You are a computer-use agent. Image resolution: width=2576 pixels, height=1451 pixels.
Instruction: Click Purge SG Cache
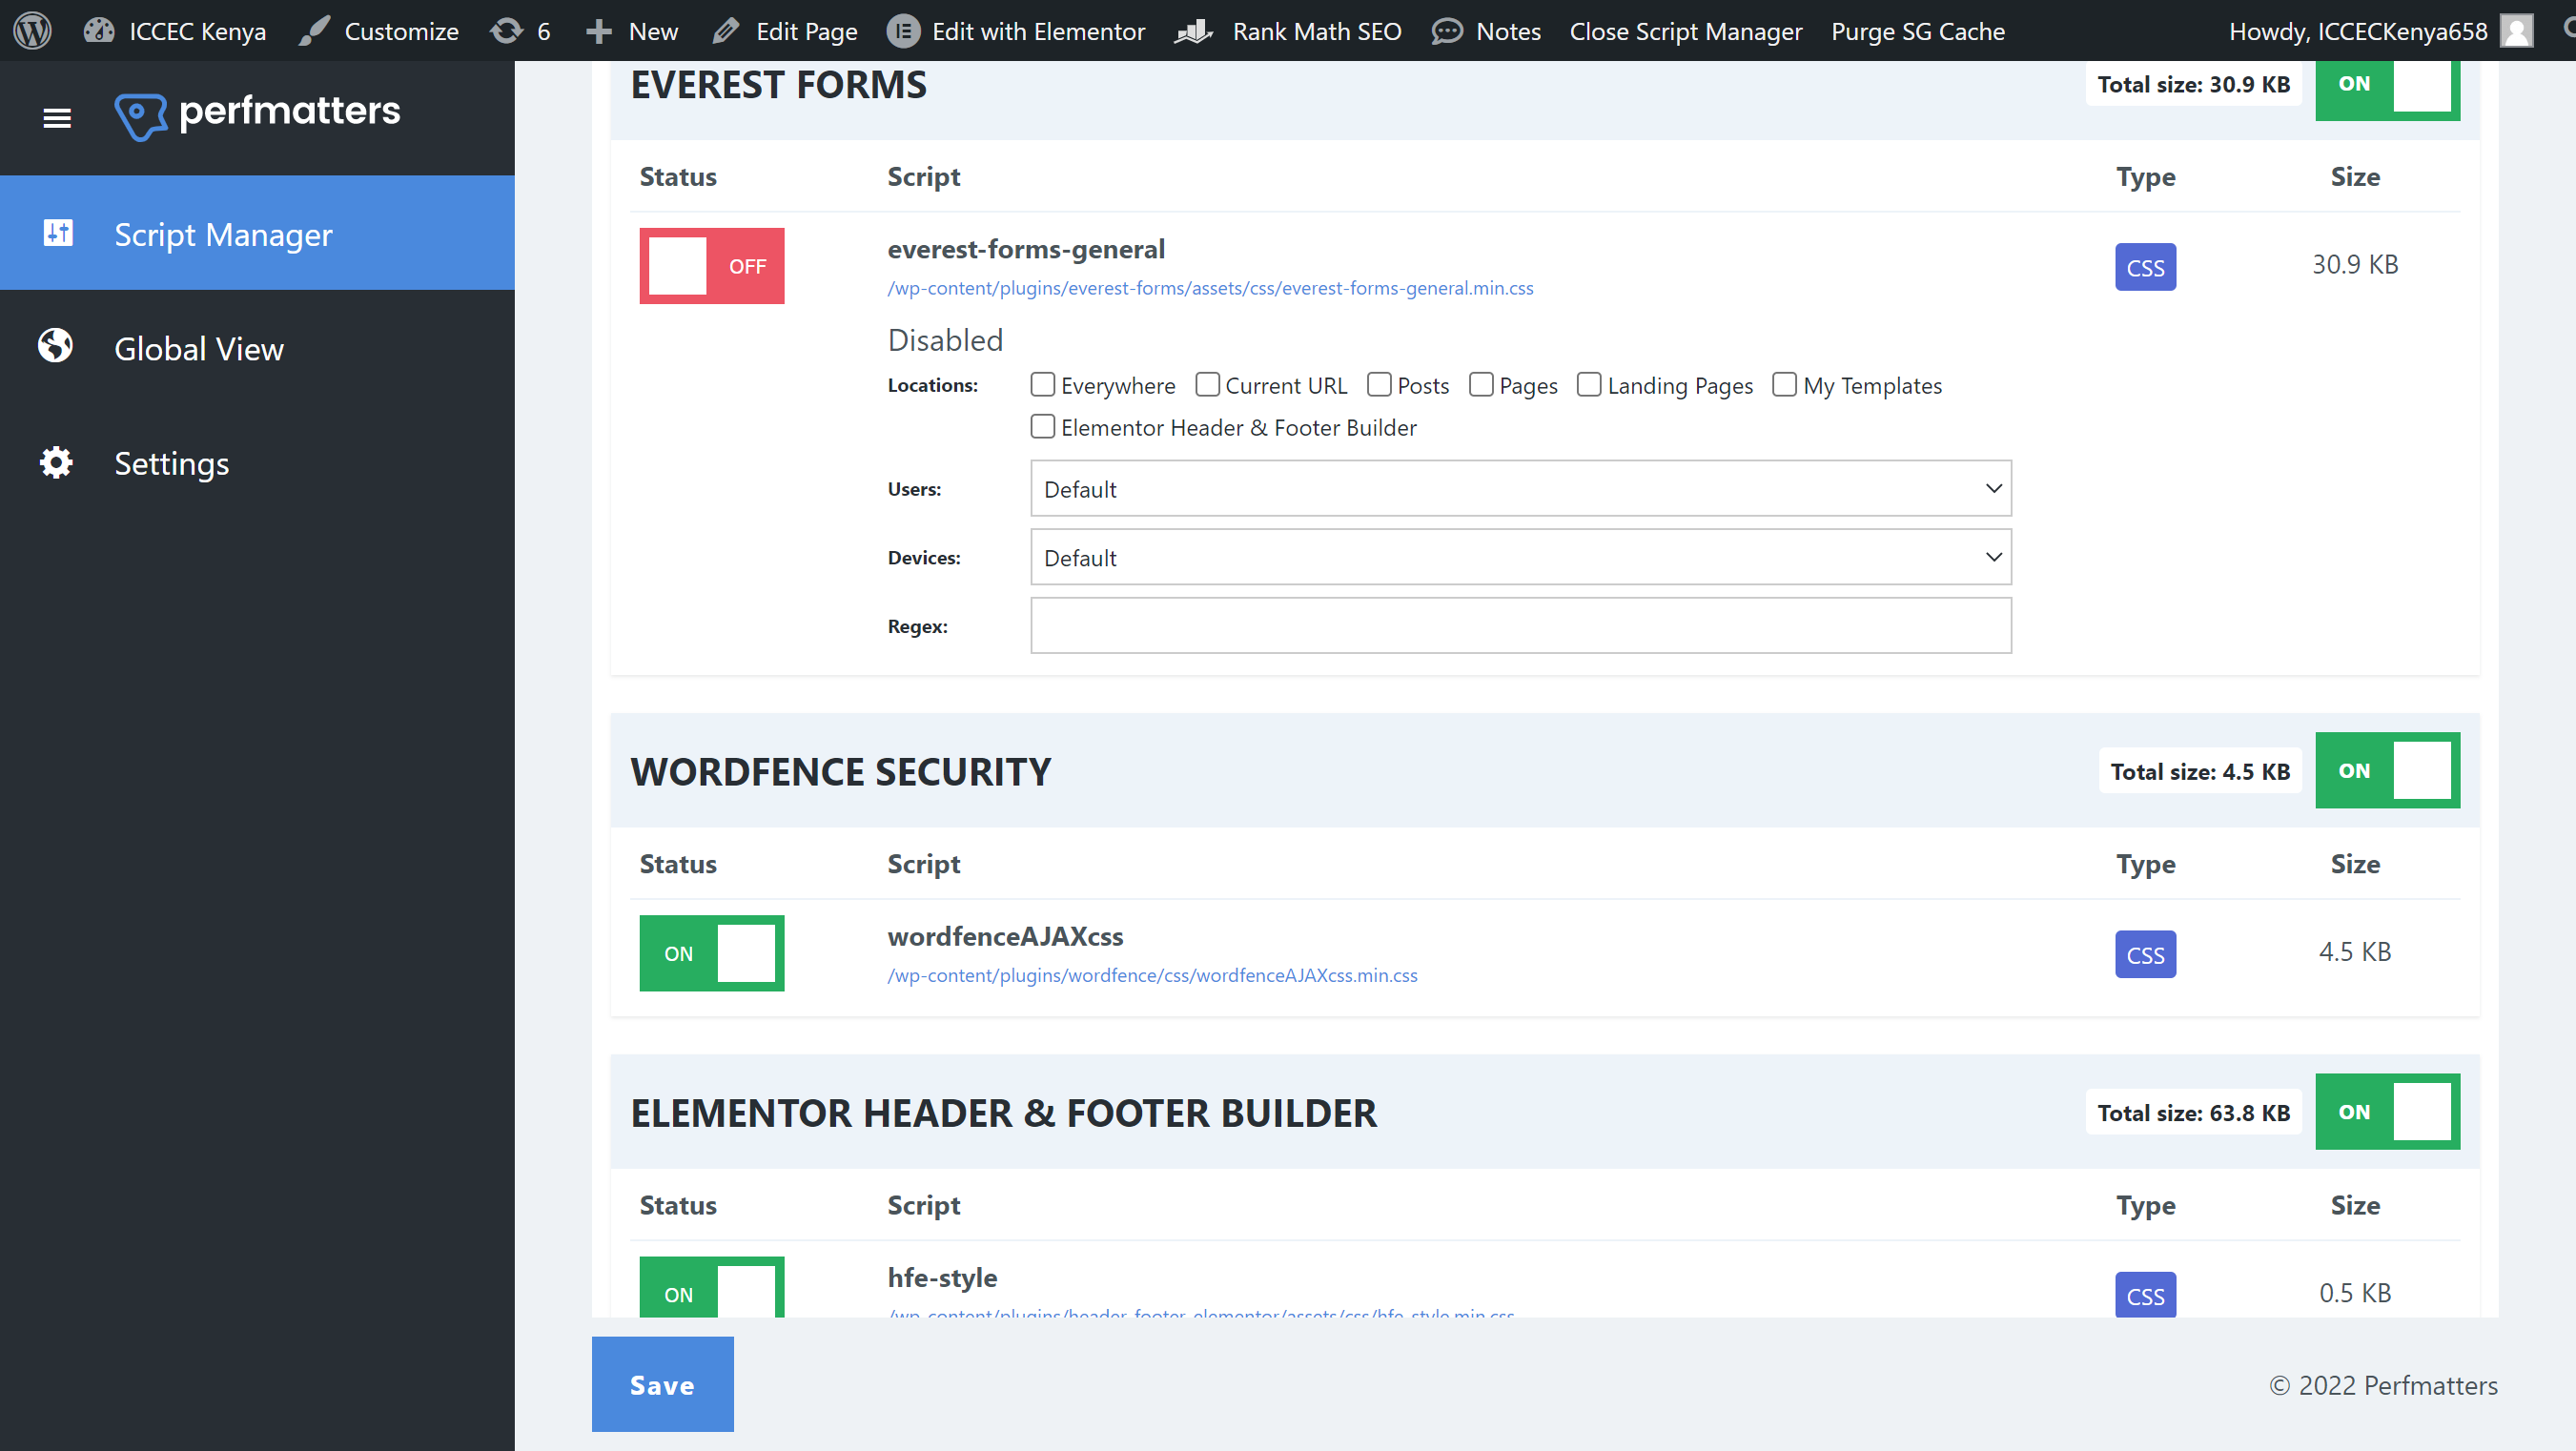(1917, 31)
